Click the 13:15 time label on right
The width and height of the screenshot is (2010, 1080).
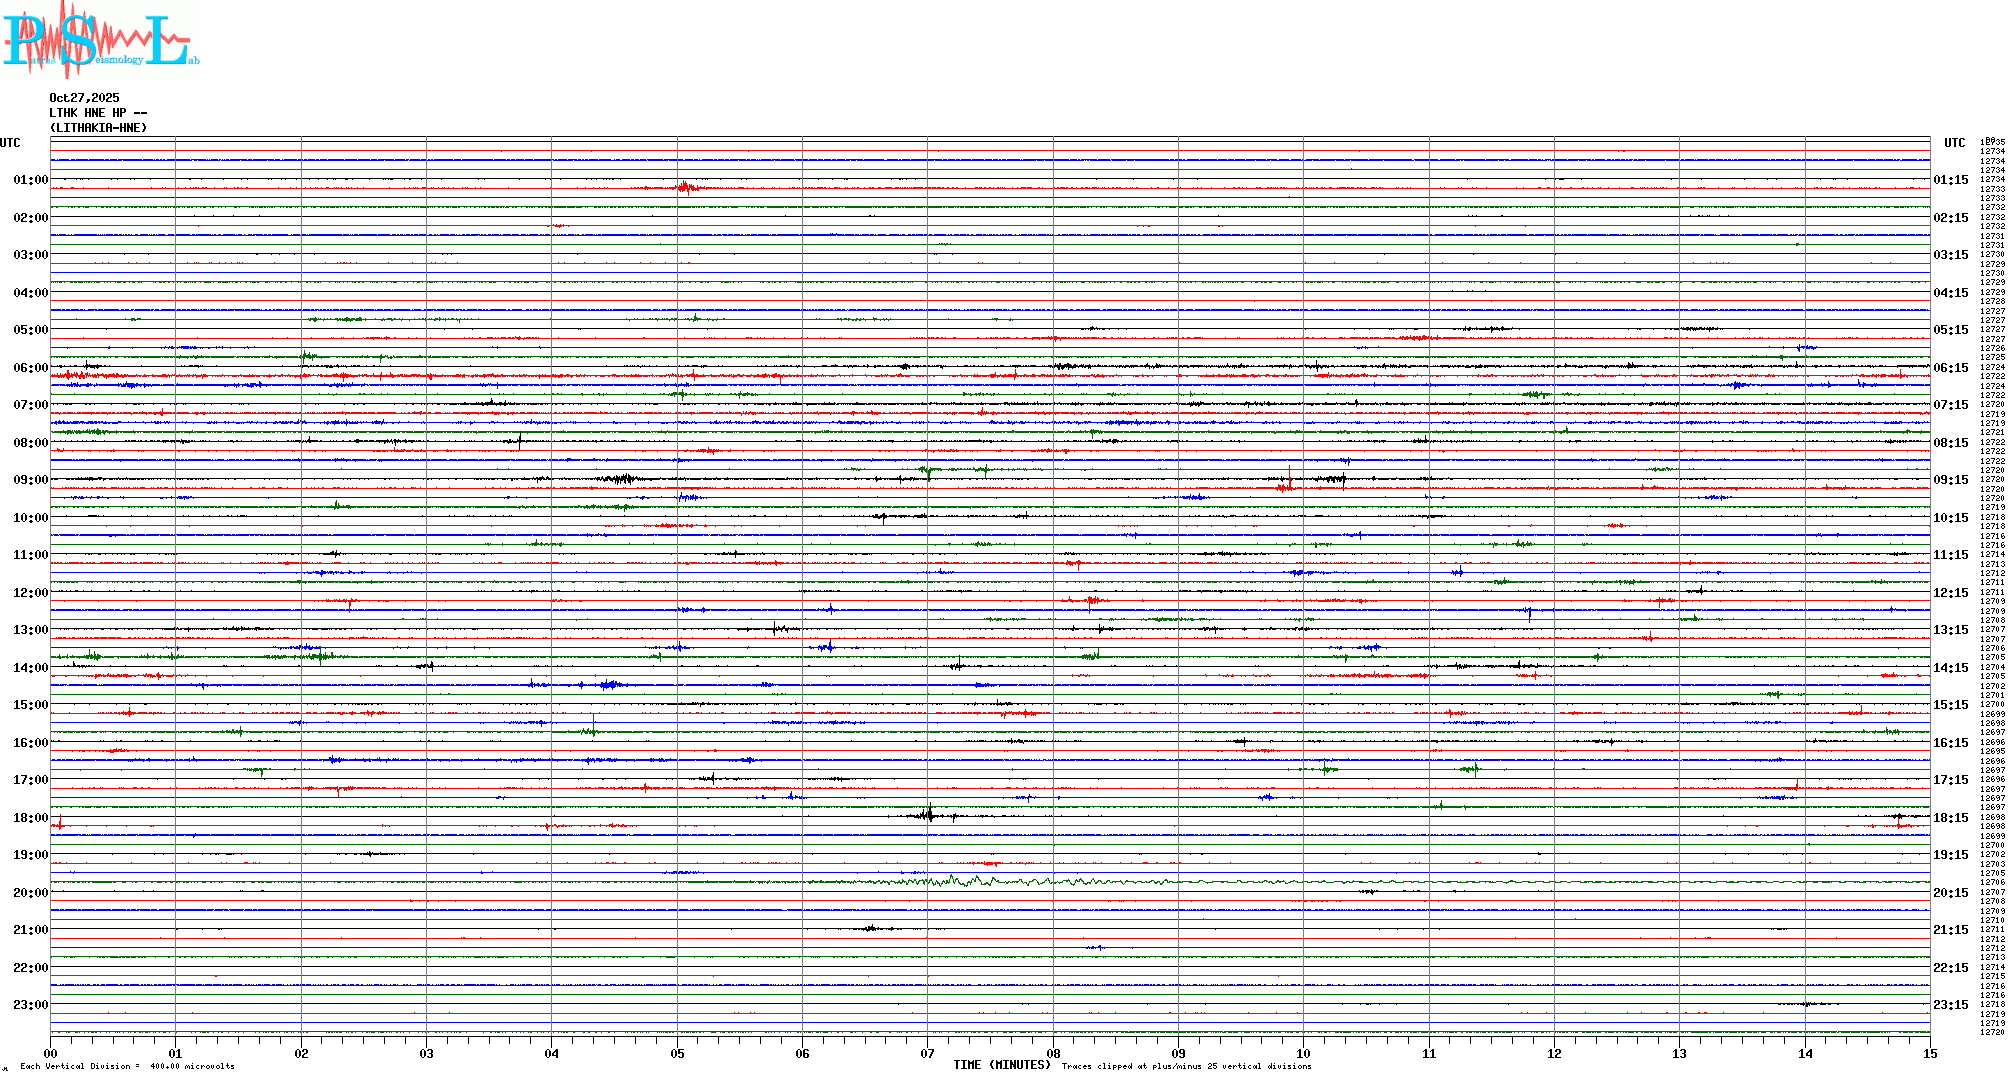(1950, 630)
